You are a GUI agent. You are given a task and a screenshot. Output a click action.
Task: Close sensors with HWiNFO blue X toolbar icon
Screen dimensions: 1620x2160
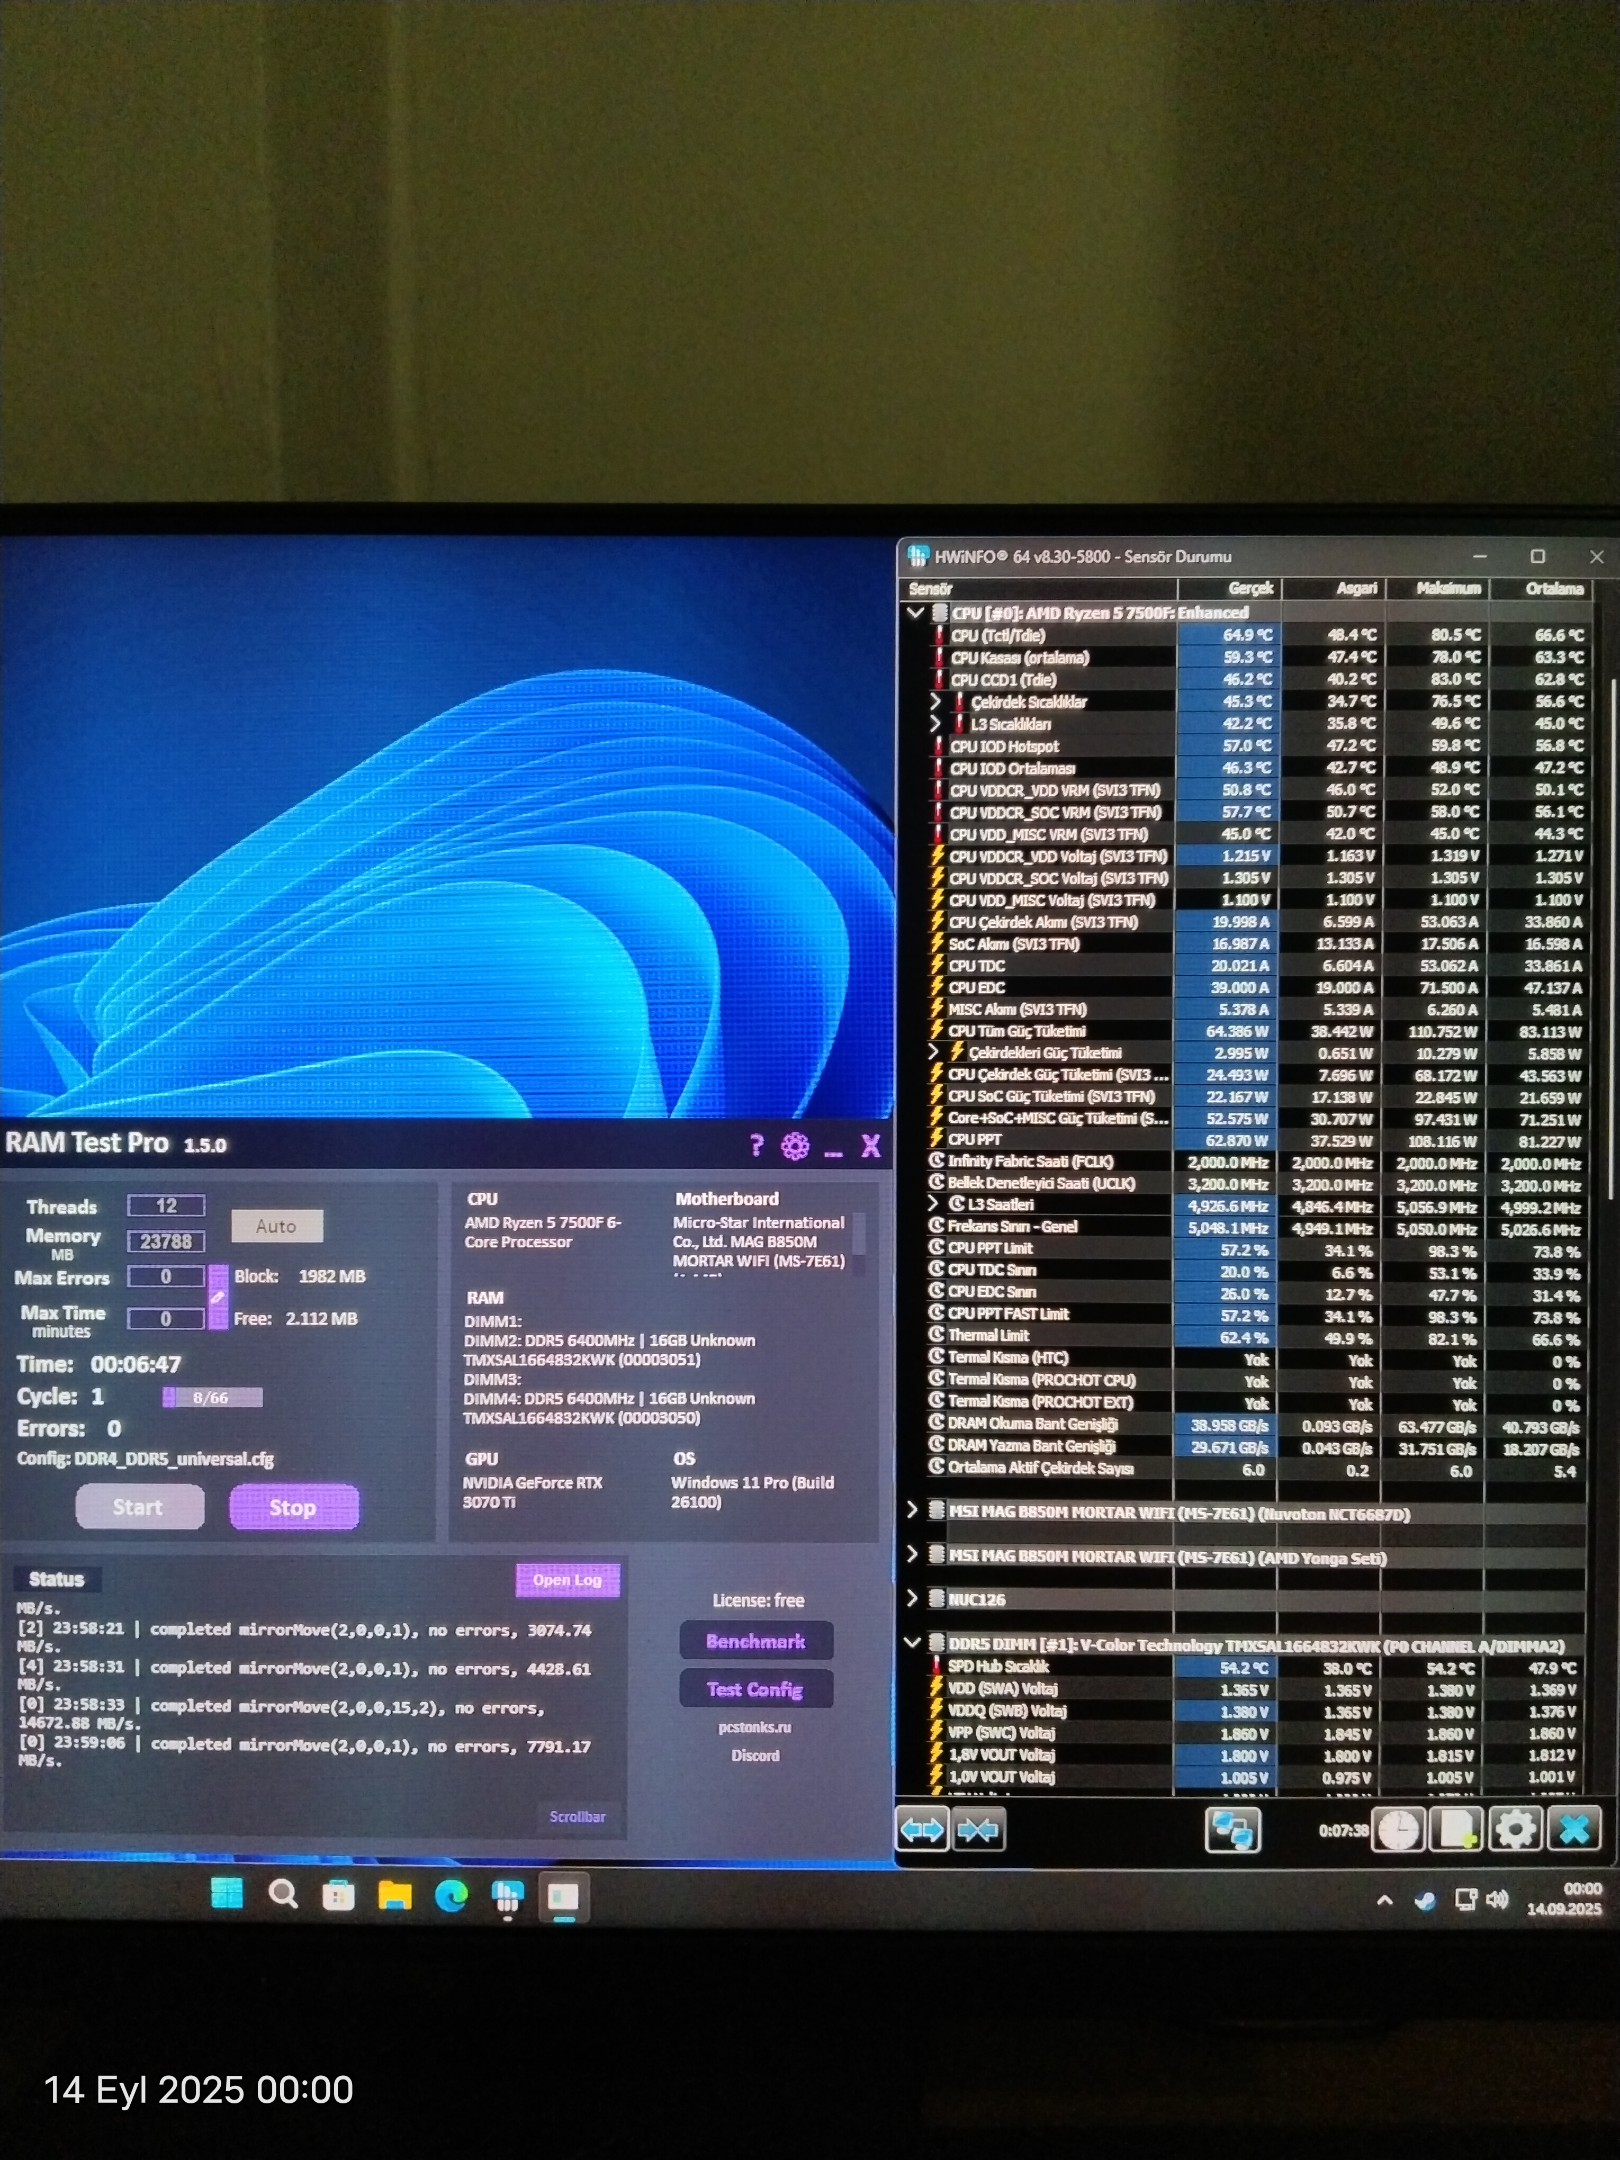tap(1574, 1830)
